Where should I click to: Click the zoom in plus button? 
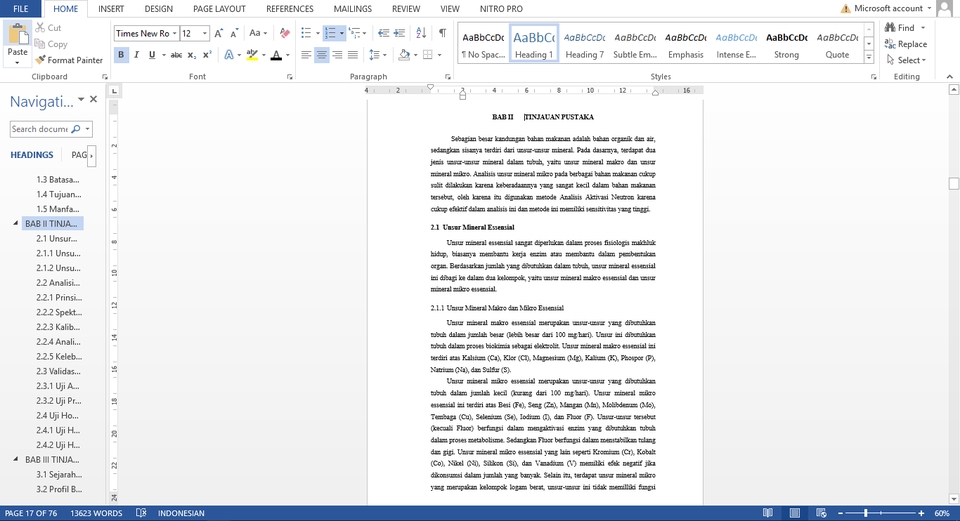point(921,513)
